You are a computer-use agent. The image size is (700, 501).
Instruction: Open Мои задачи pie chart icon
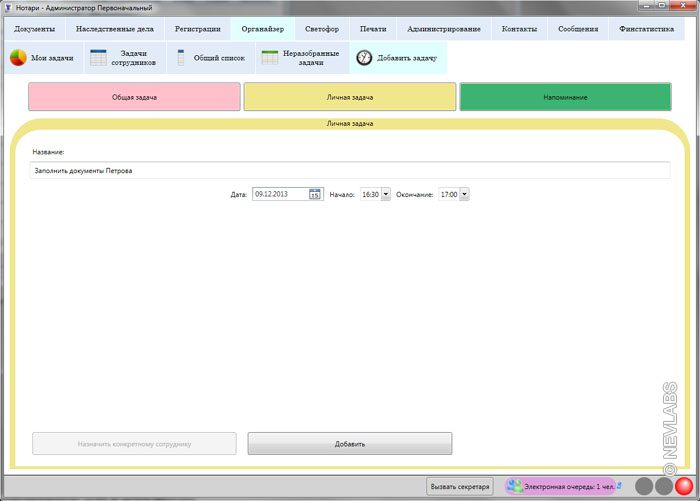point(18,58)
